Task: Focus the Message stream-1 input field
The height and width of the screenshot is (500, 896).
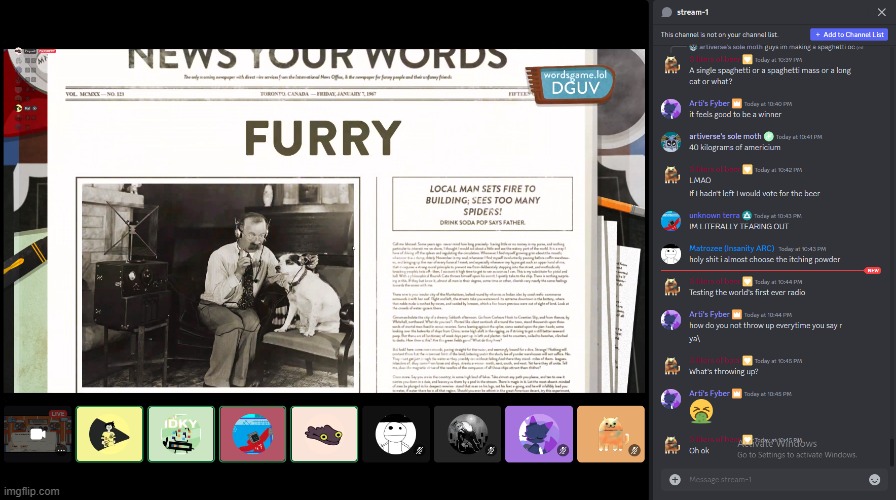Action: pyautogui.click(x=774, y=479)
